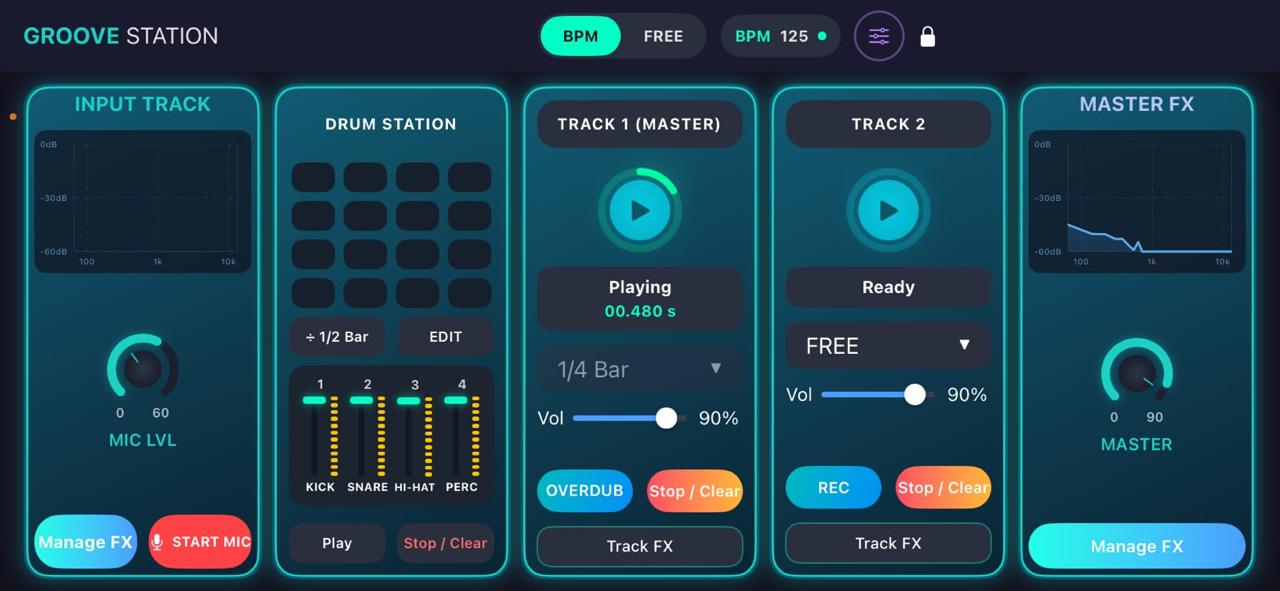The height and width of the screenshot is (591, 1280).
Task: Click the Track 1 volume slider handle
Action: point(666,418)
